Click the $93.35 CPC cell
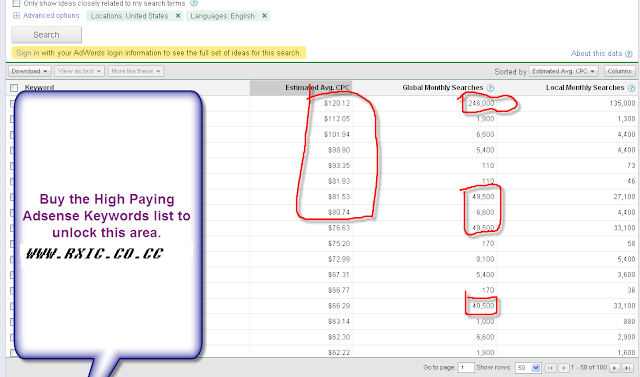Viewport: 640px width, 377px height. coord(339,166)
